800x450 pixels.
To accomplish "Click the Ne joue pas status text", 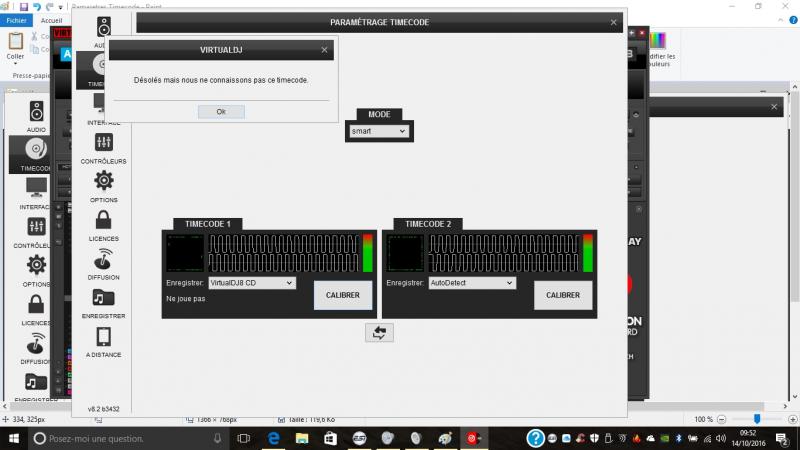I will coord(186,298).
